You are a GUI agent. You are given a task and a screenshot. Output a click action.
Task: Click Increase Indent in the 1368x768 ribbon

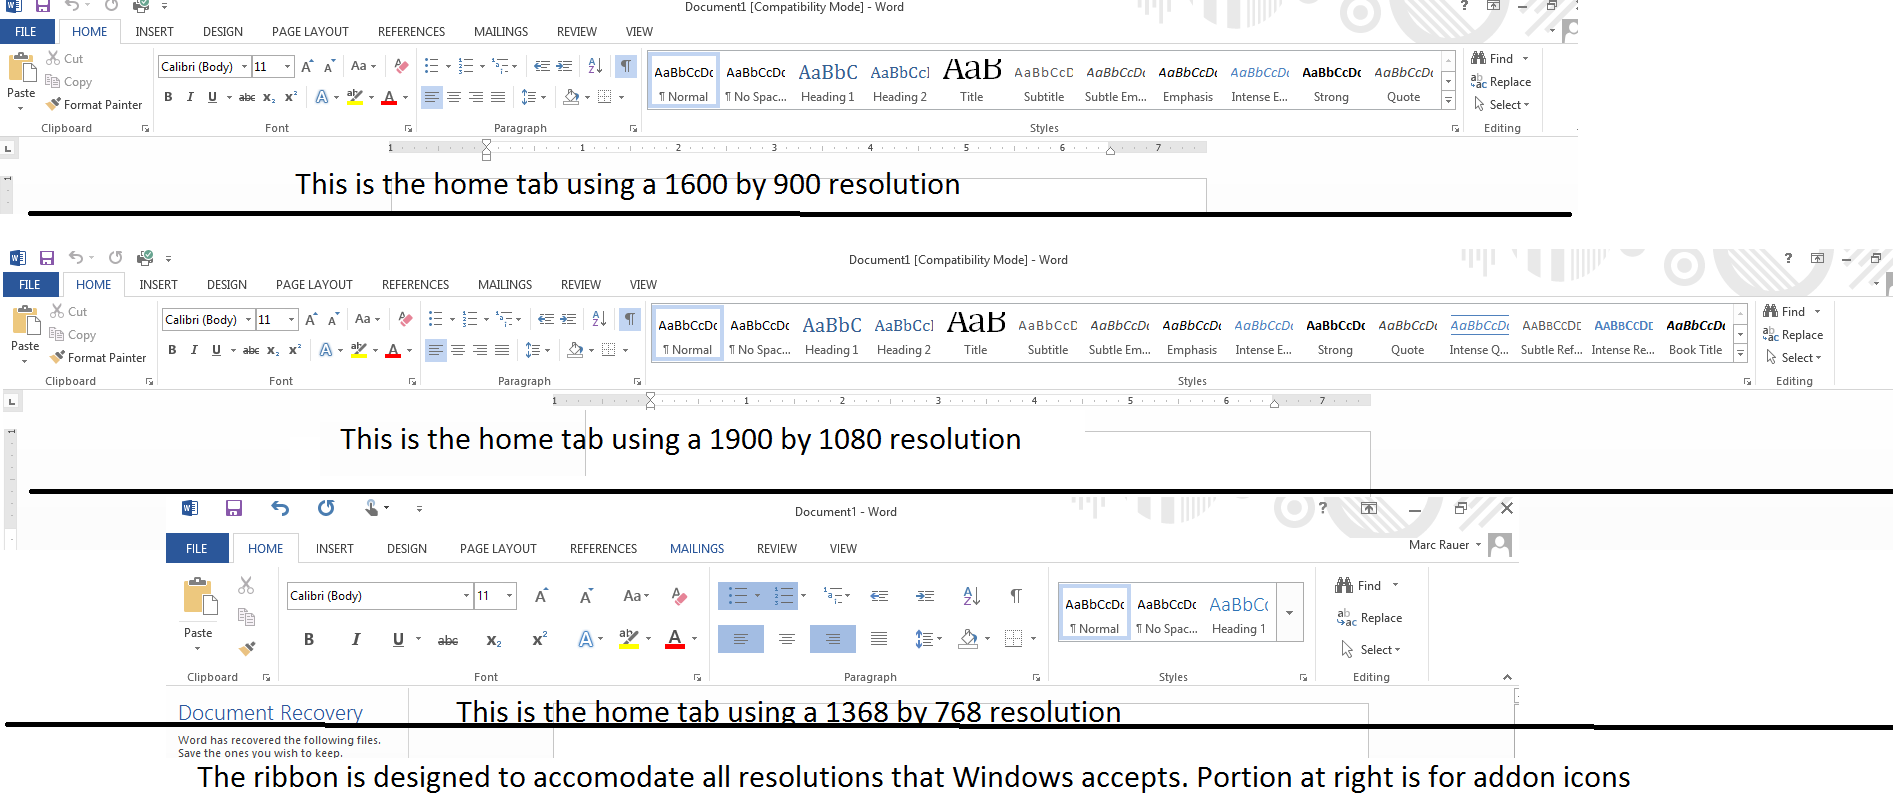click(925, 596)
